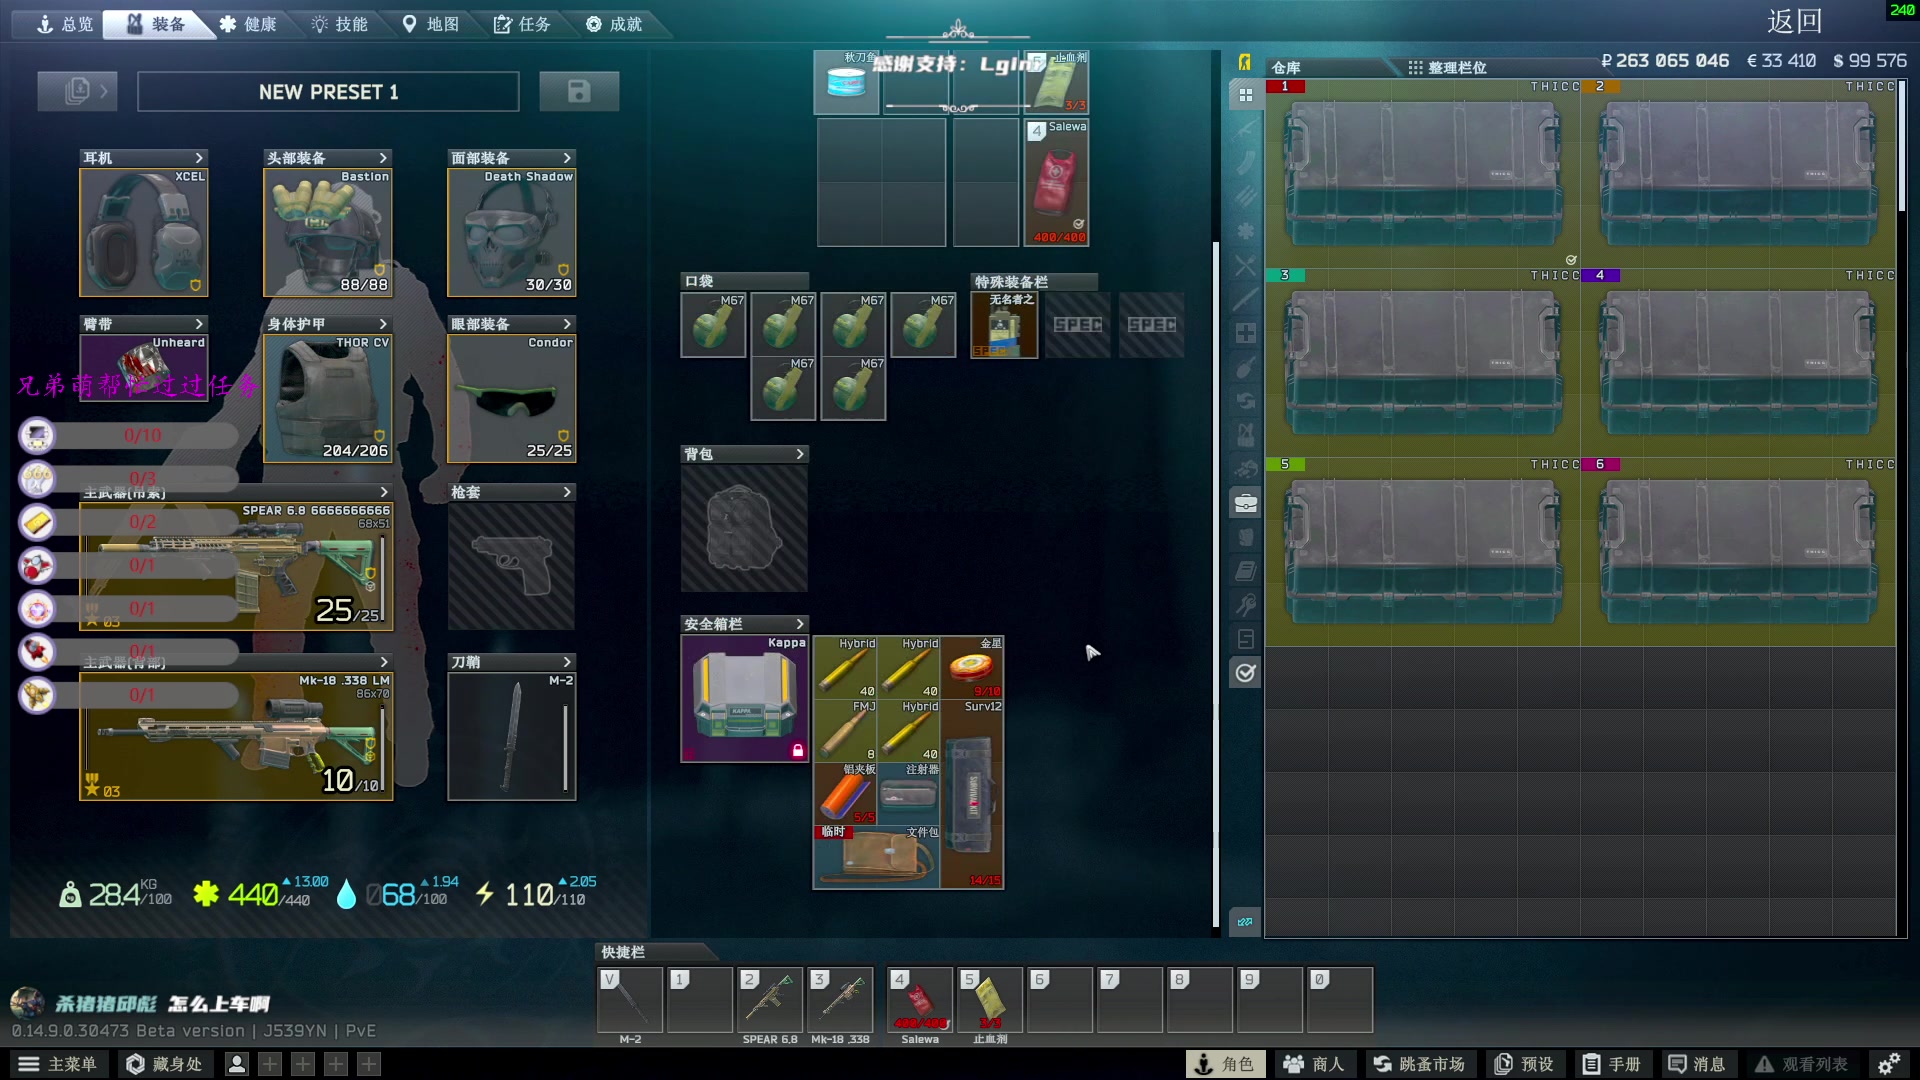Click the small teal icon below stash sidebar
The height and width of the screenshot is (1080, 1920).
[1245, 922]
